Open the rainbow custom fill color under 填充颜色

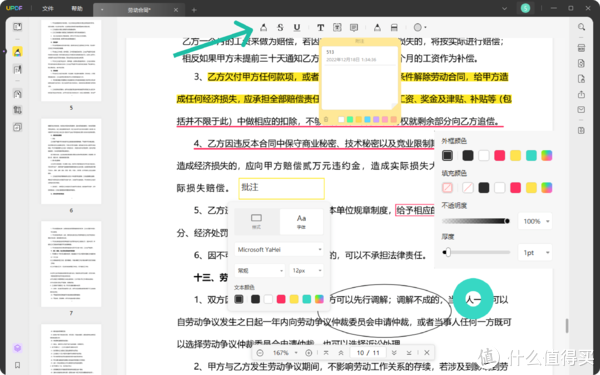tap(547, 188)
